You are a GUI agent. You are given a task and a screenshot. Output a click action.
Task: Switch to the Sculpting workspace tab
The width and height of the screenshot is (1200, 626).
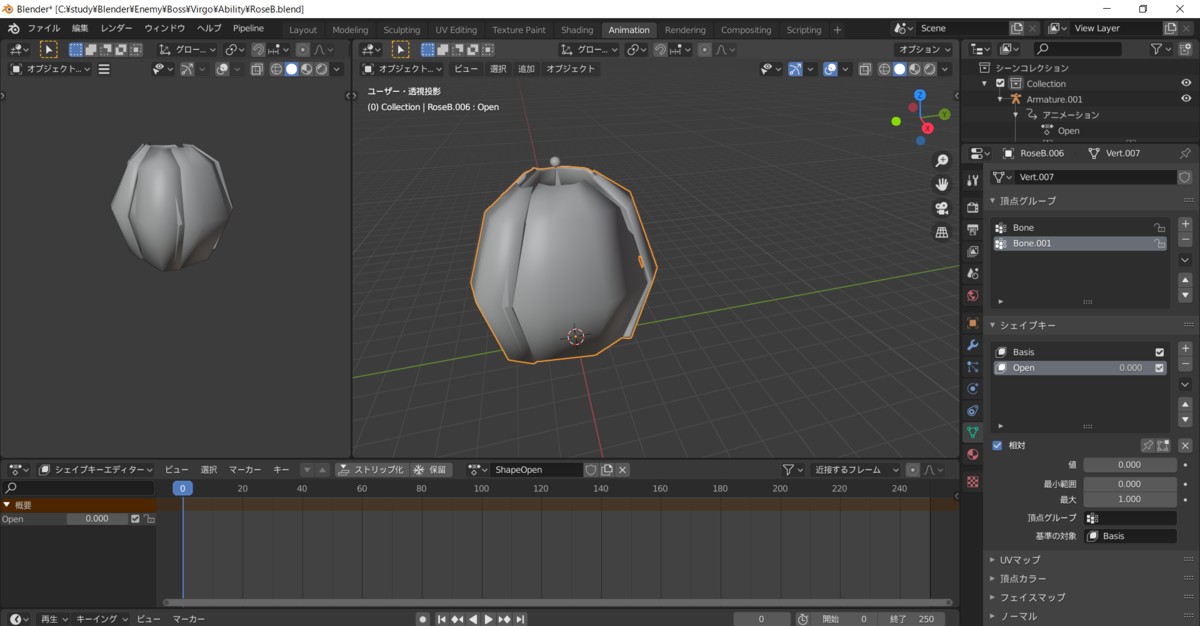402,30
